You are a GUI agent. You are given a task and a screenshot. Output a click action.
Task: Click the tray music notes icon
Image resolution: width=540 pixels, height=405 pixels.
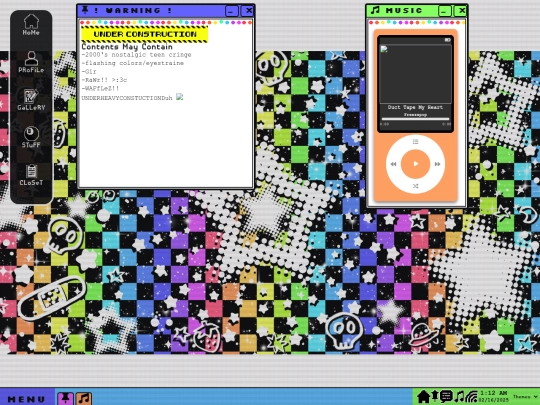click(459, 397)
